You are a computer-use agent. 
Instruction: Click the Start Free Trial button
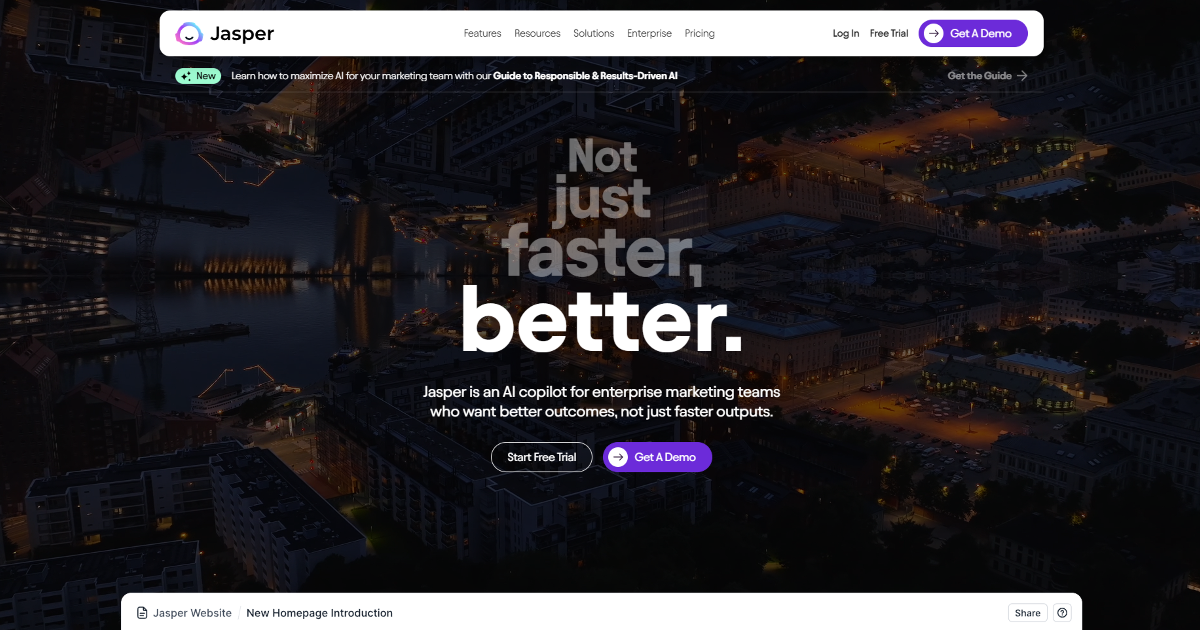click(x=541, y=457)
